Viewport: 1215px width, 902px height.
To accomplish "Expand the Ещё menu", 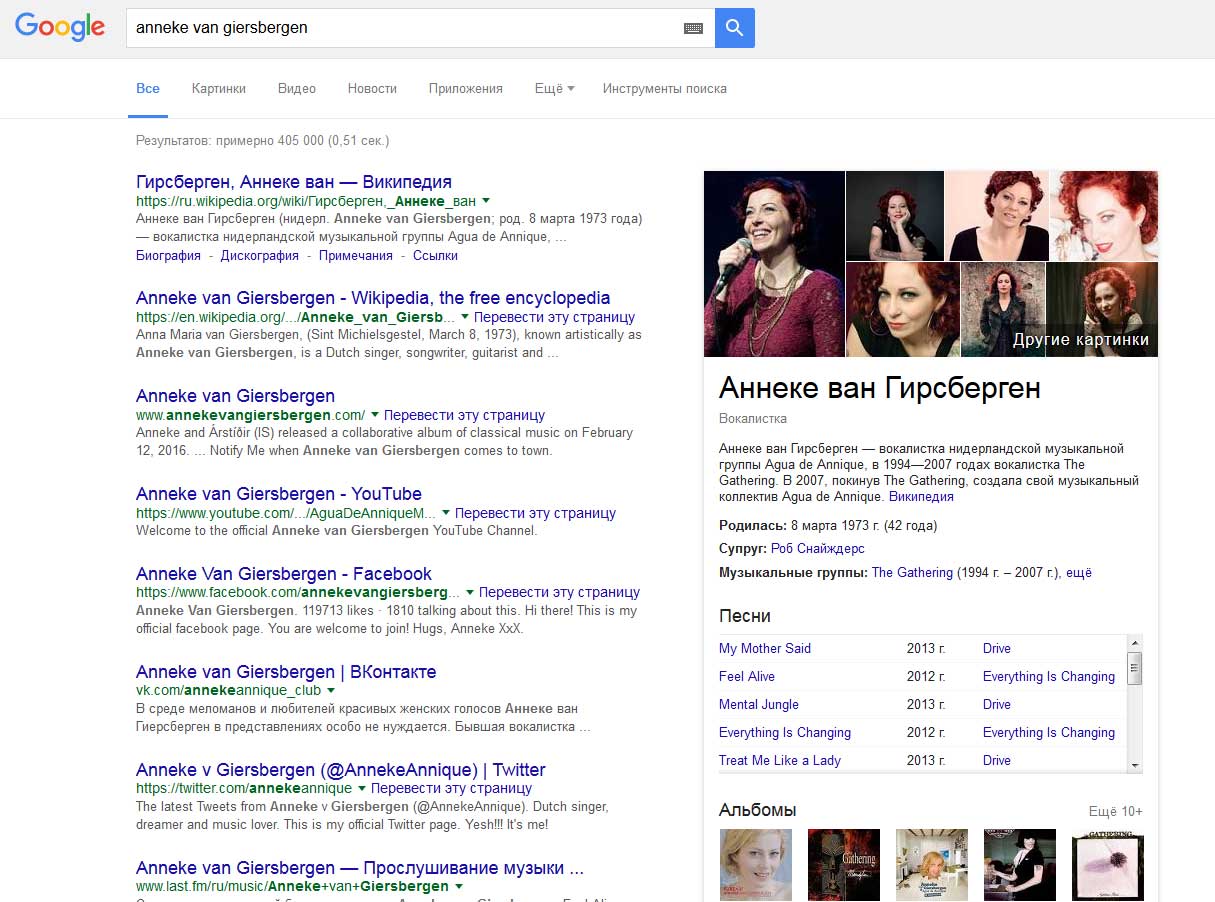I will [554, 88].
